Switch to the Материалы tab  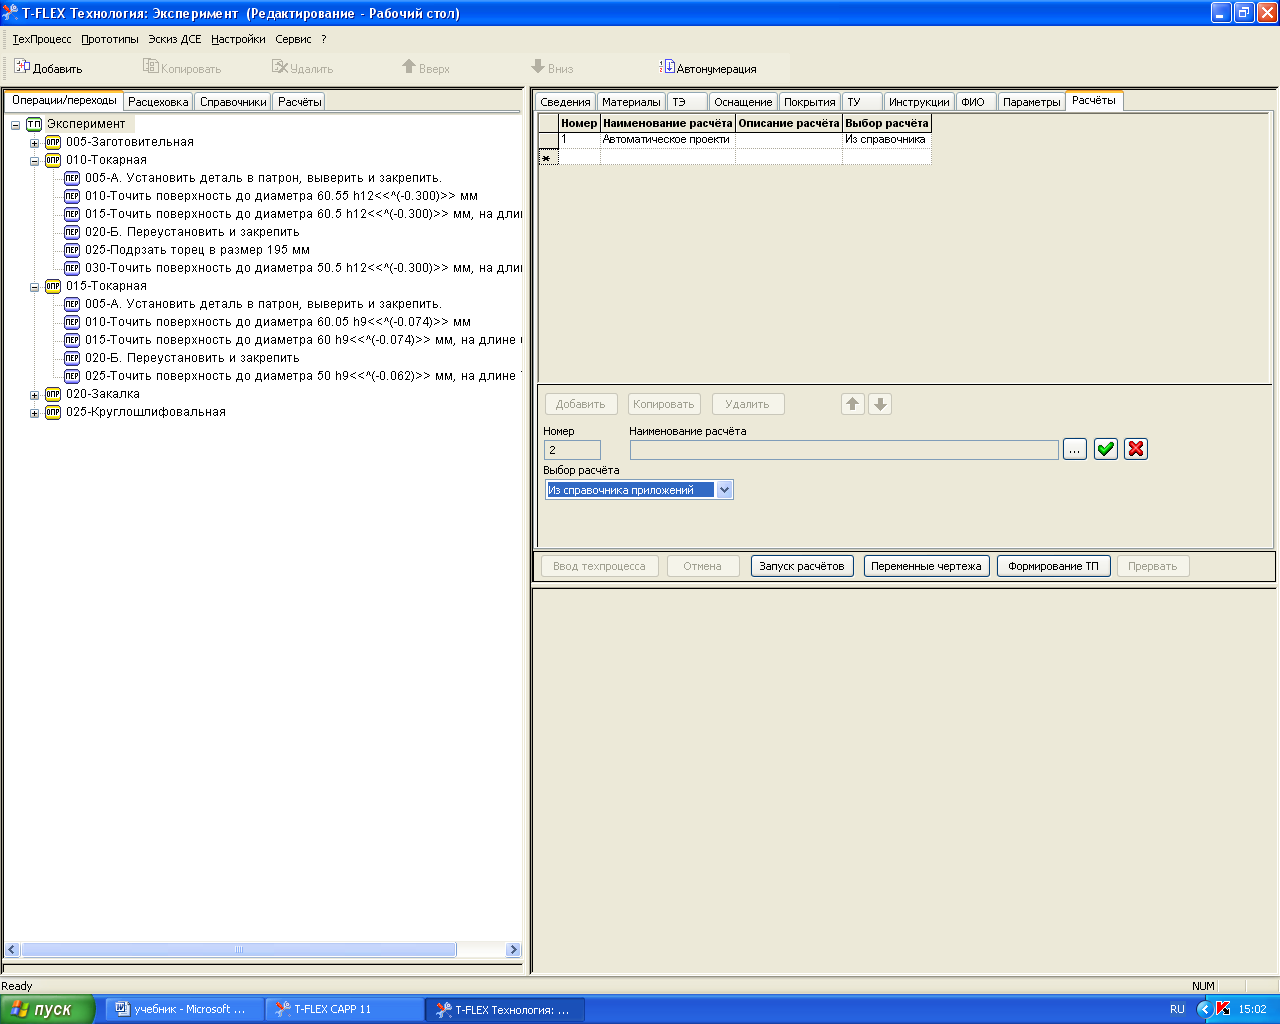point(630,102)
